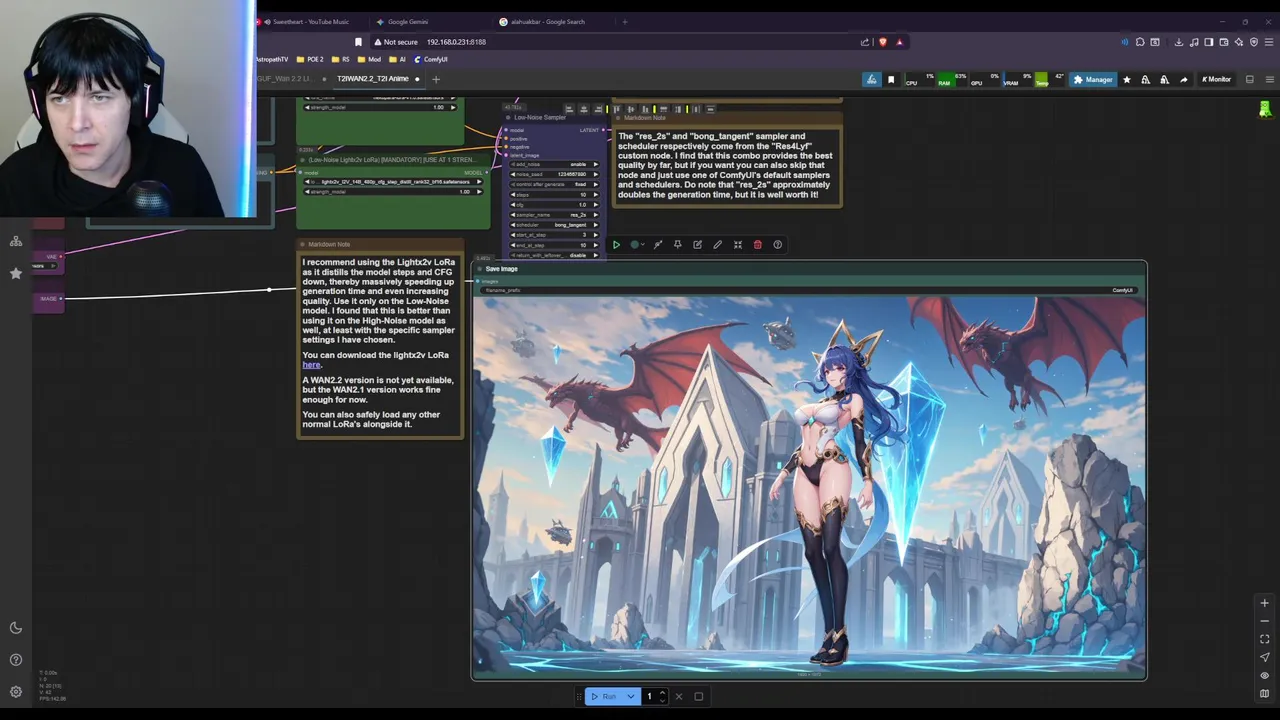Screen dimensions: 1280x720
Task: Click the pencil icon on node toolbar
Action: coord(717,245)
